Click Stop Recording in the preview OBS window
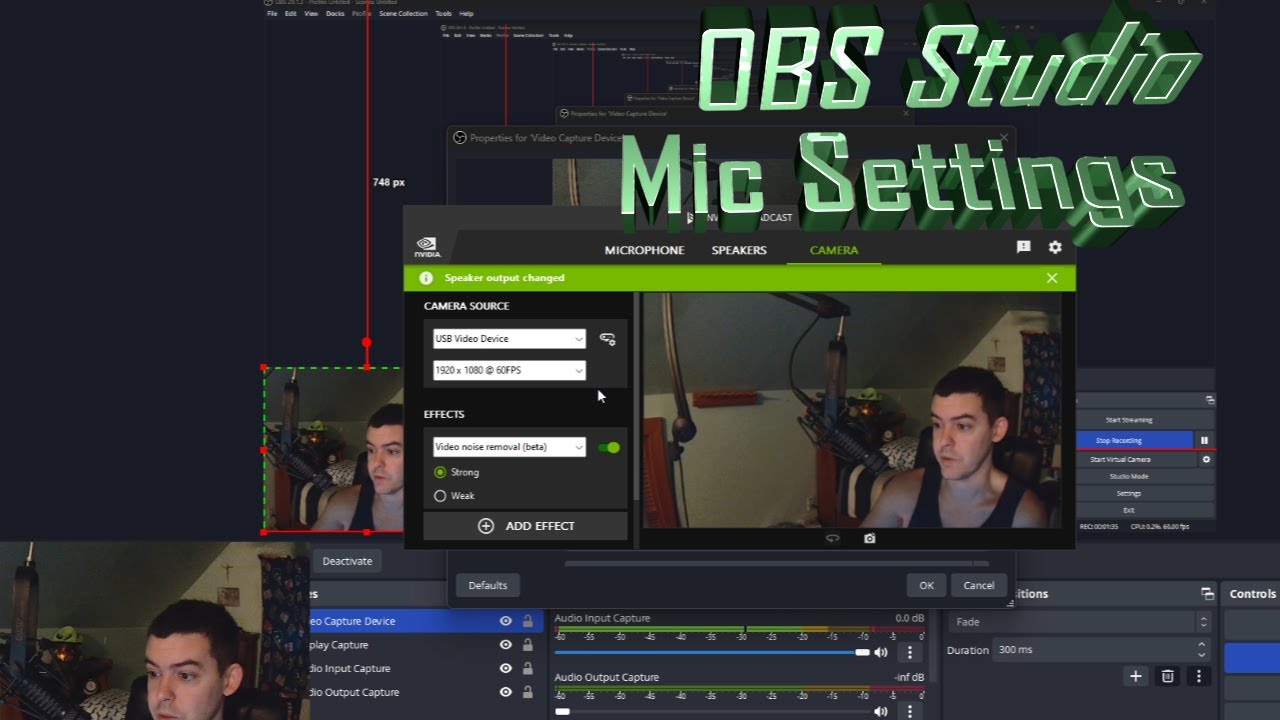 tap(1118, 440)
